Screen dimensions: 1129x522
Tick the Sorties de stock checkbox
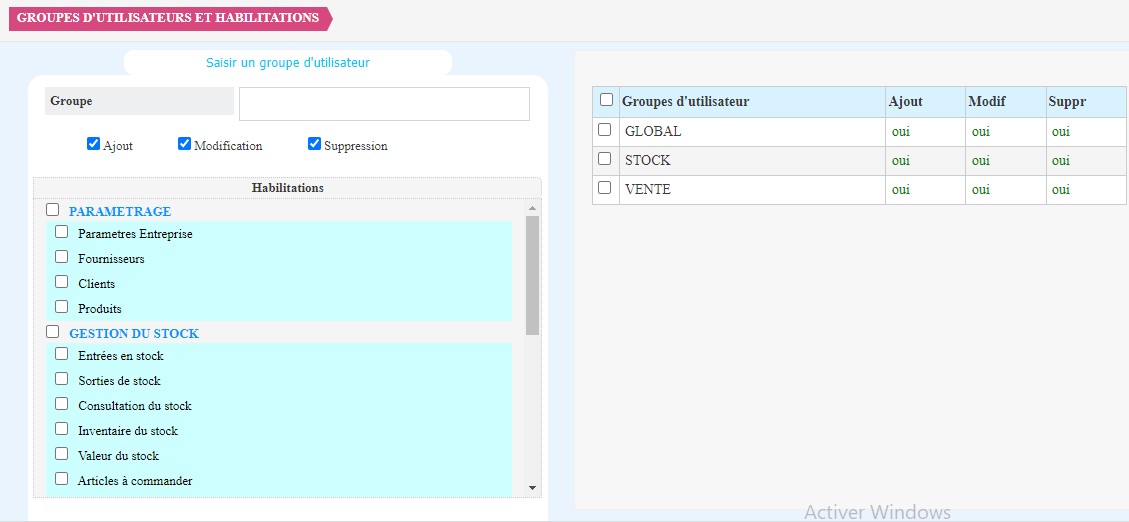click(62, 379)
